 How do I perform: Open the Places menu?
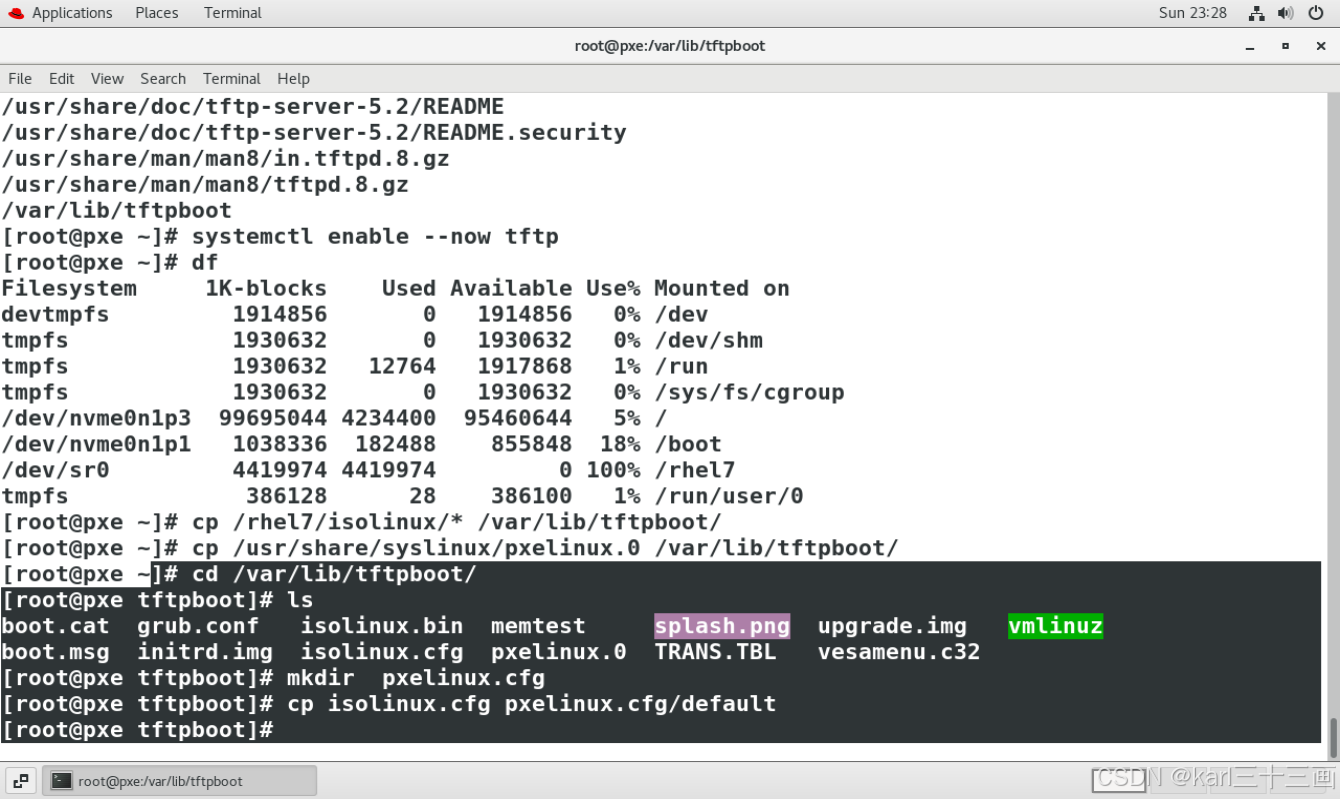156,13
